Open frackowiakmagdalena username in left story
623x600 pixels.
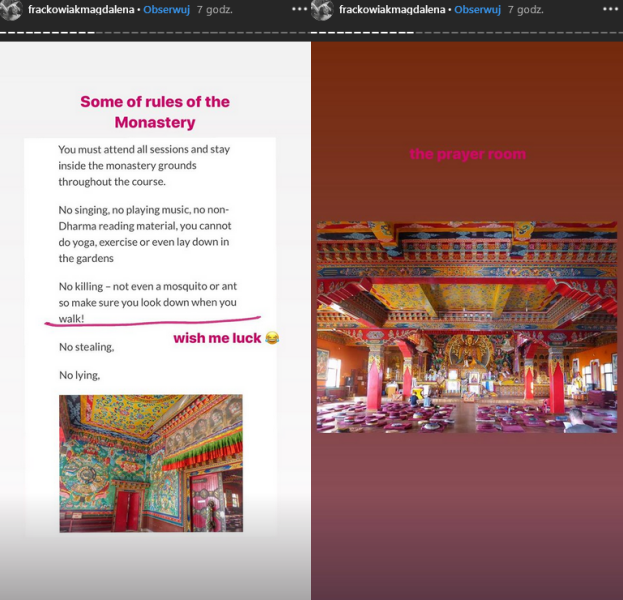[81, 10]
